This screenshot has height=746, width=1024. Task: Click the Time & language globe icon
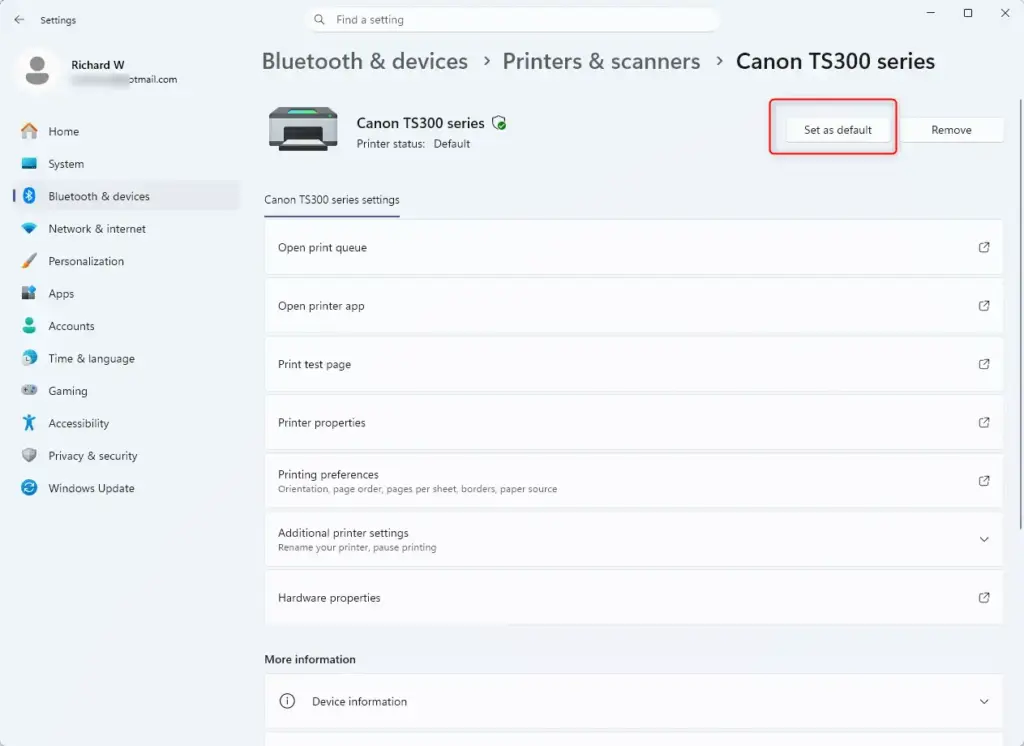coord(29,358)
